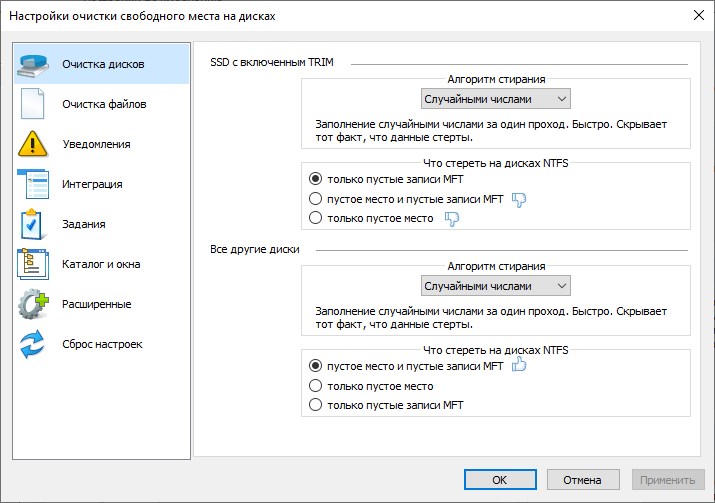715x503 pixels.
Task: Close the settings dialog window
Action: click(x=696, y=16)
